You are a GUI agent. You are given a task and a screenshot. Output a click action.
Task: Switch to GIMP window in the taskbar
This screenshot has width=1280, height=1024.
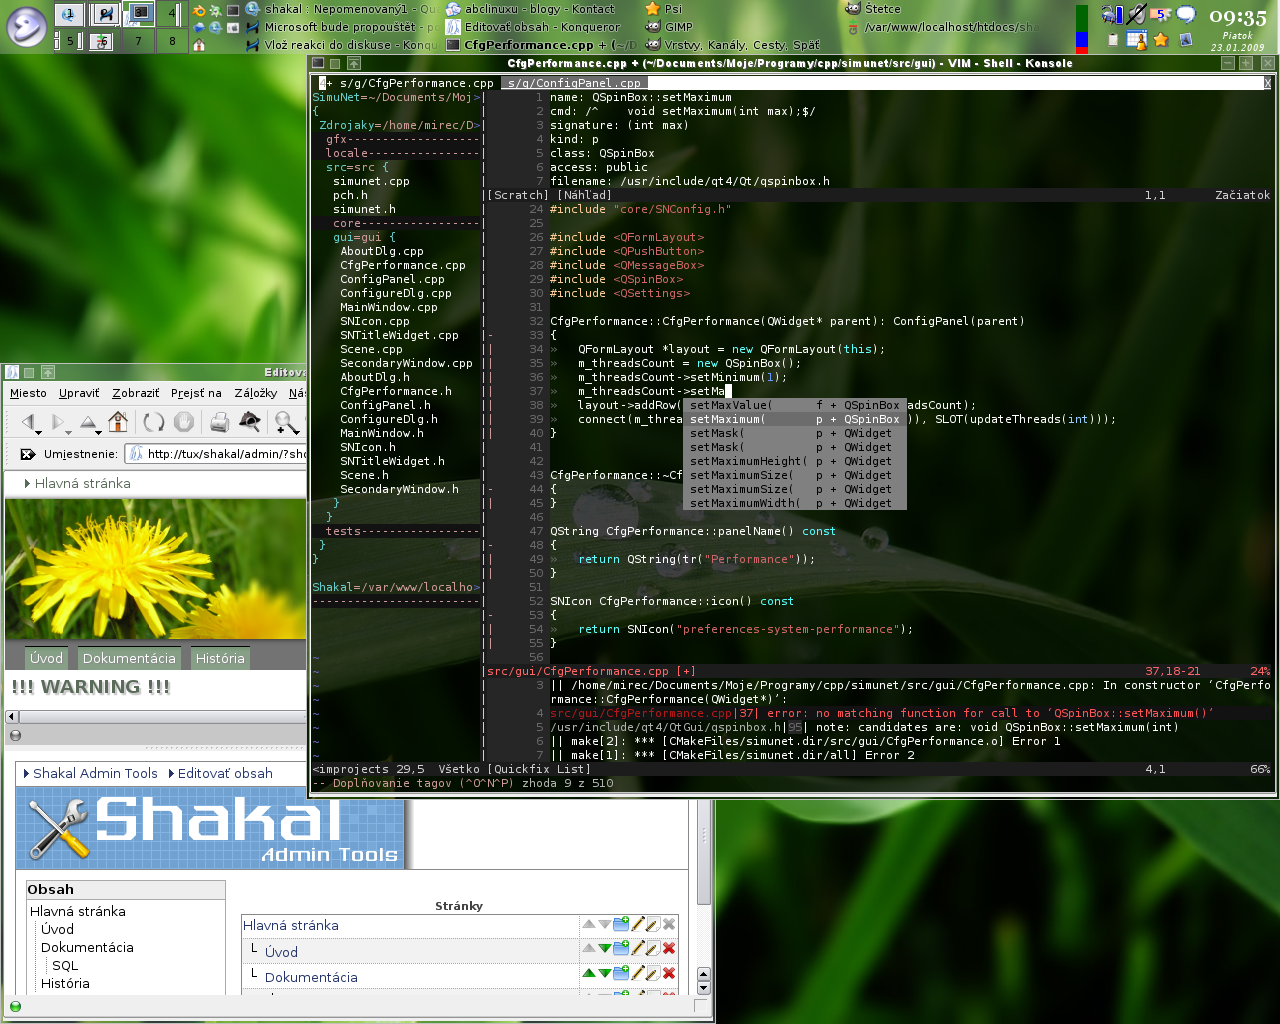click(x=669, y=27)
